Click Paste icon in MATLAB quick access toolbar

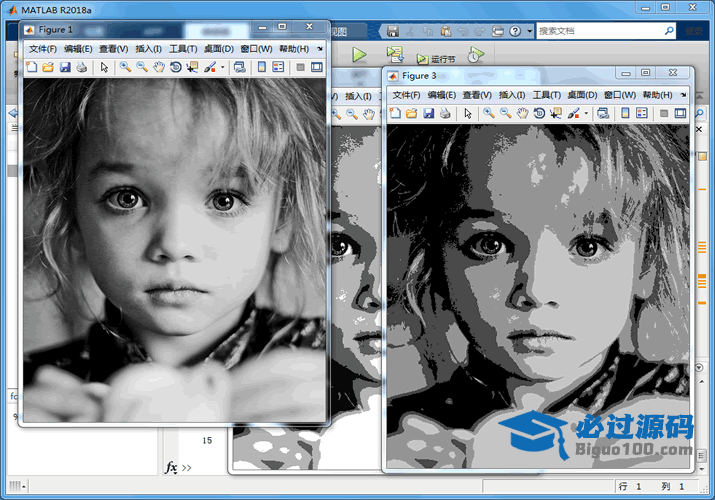point(446,31)
